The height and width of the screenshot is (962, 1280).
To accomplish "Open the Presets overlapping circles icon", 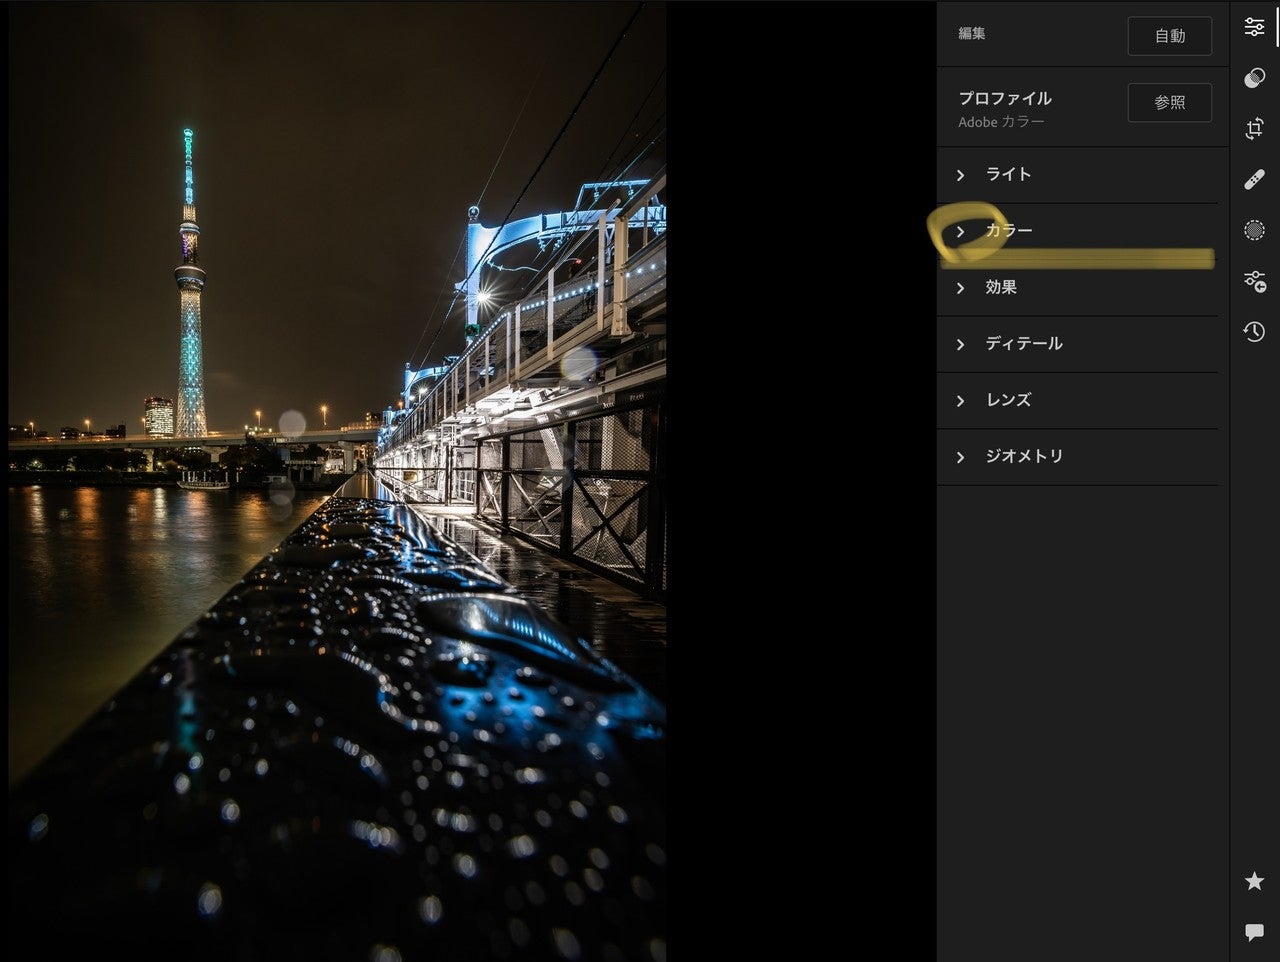I will [1254, 78].
